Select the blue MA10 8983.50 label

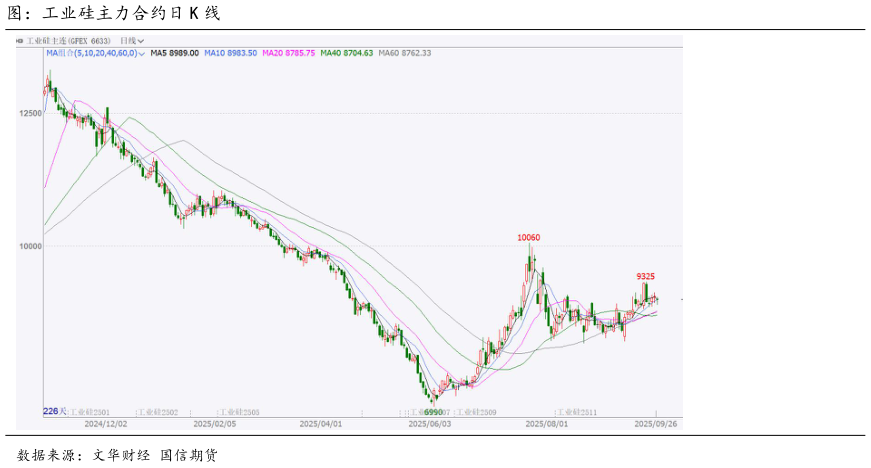tap(231, 52)
